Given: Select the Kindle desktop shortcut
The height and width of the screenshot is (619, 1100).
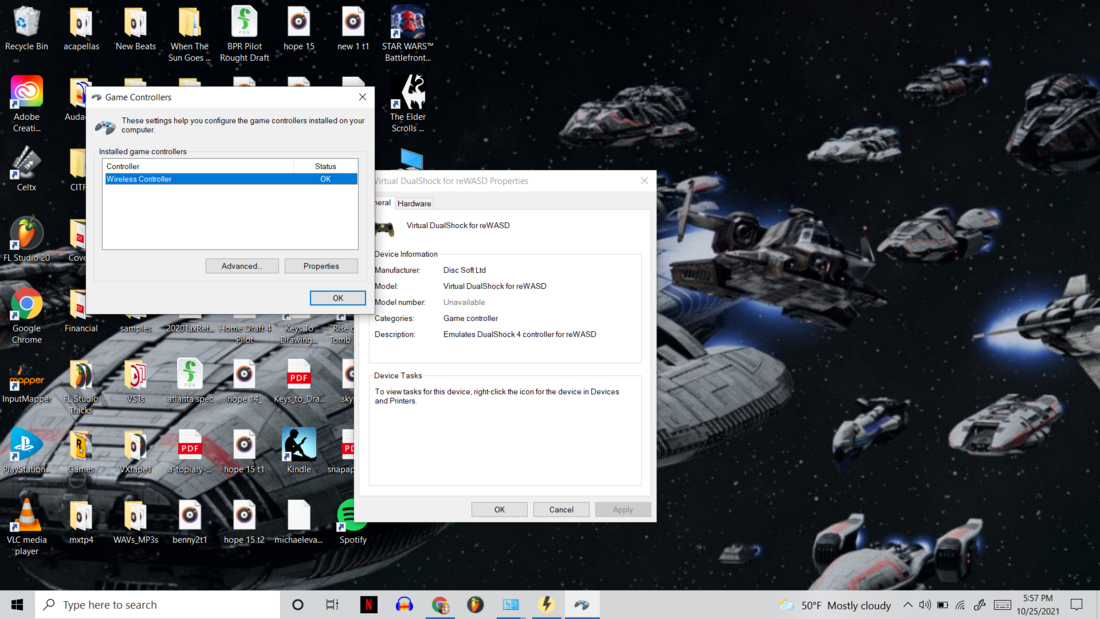Looking at the screenshot, I should (299, 451).
